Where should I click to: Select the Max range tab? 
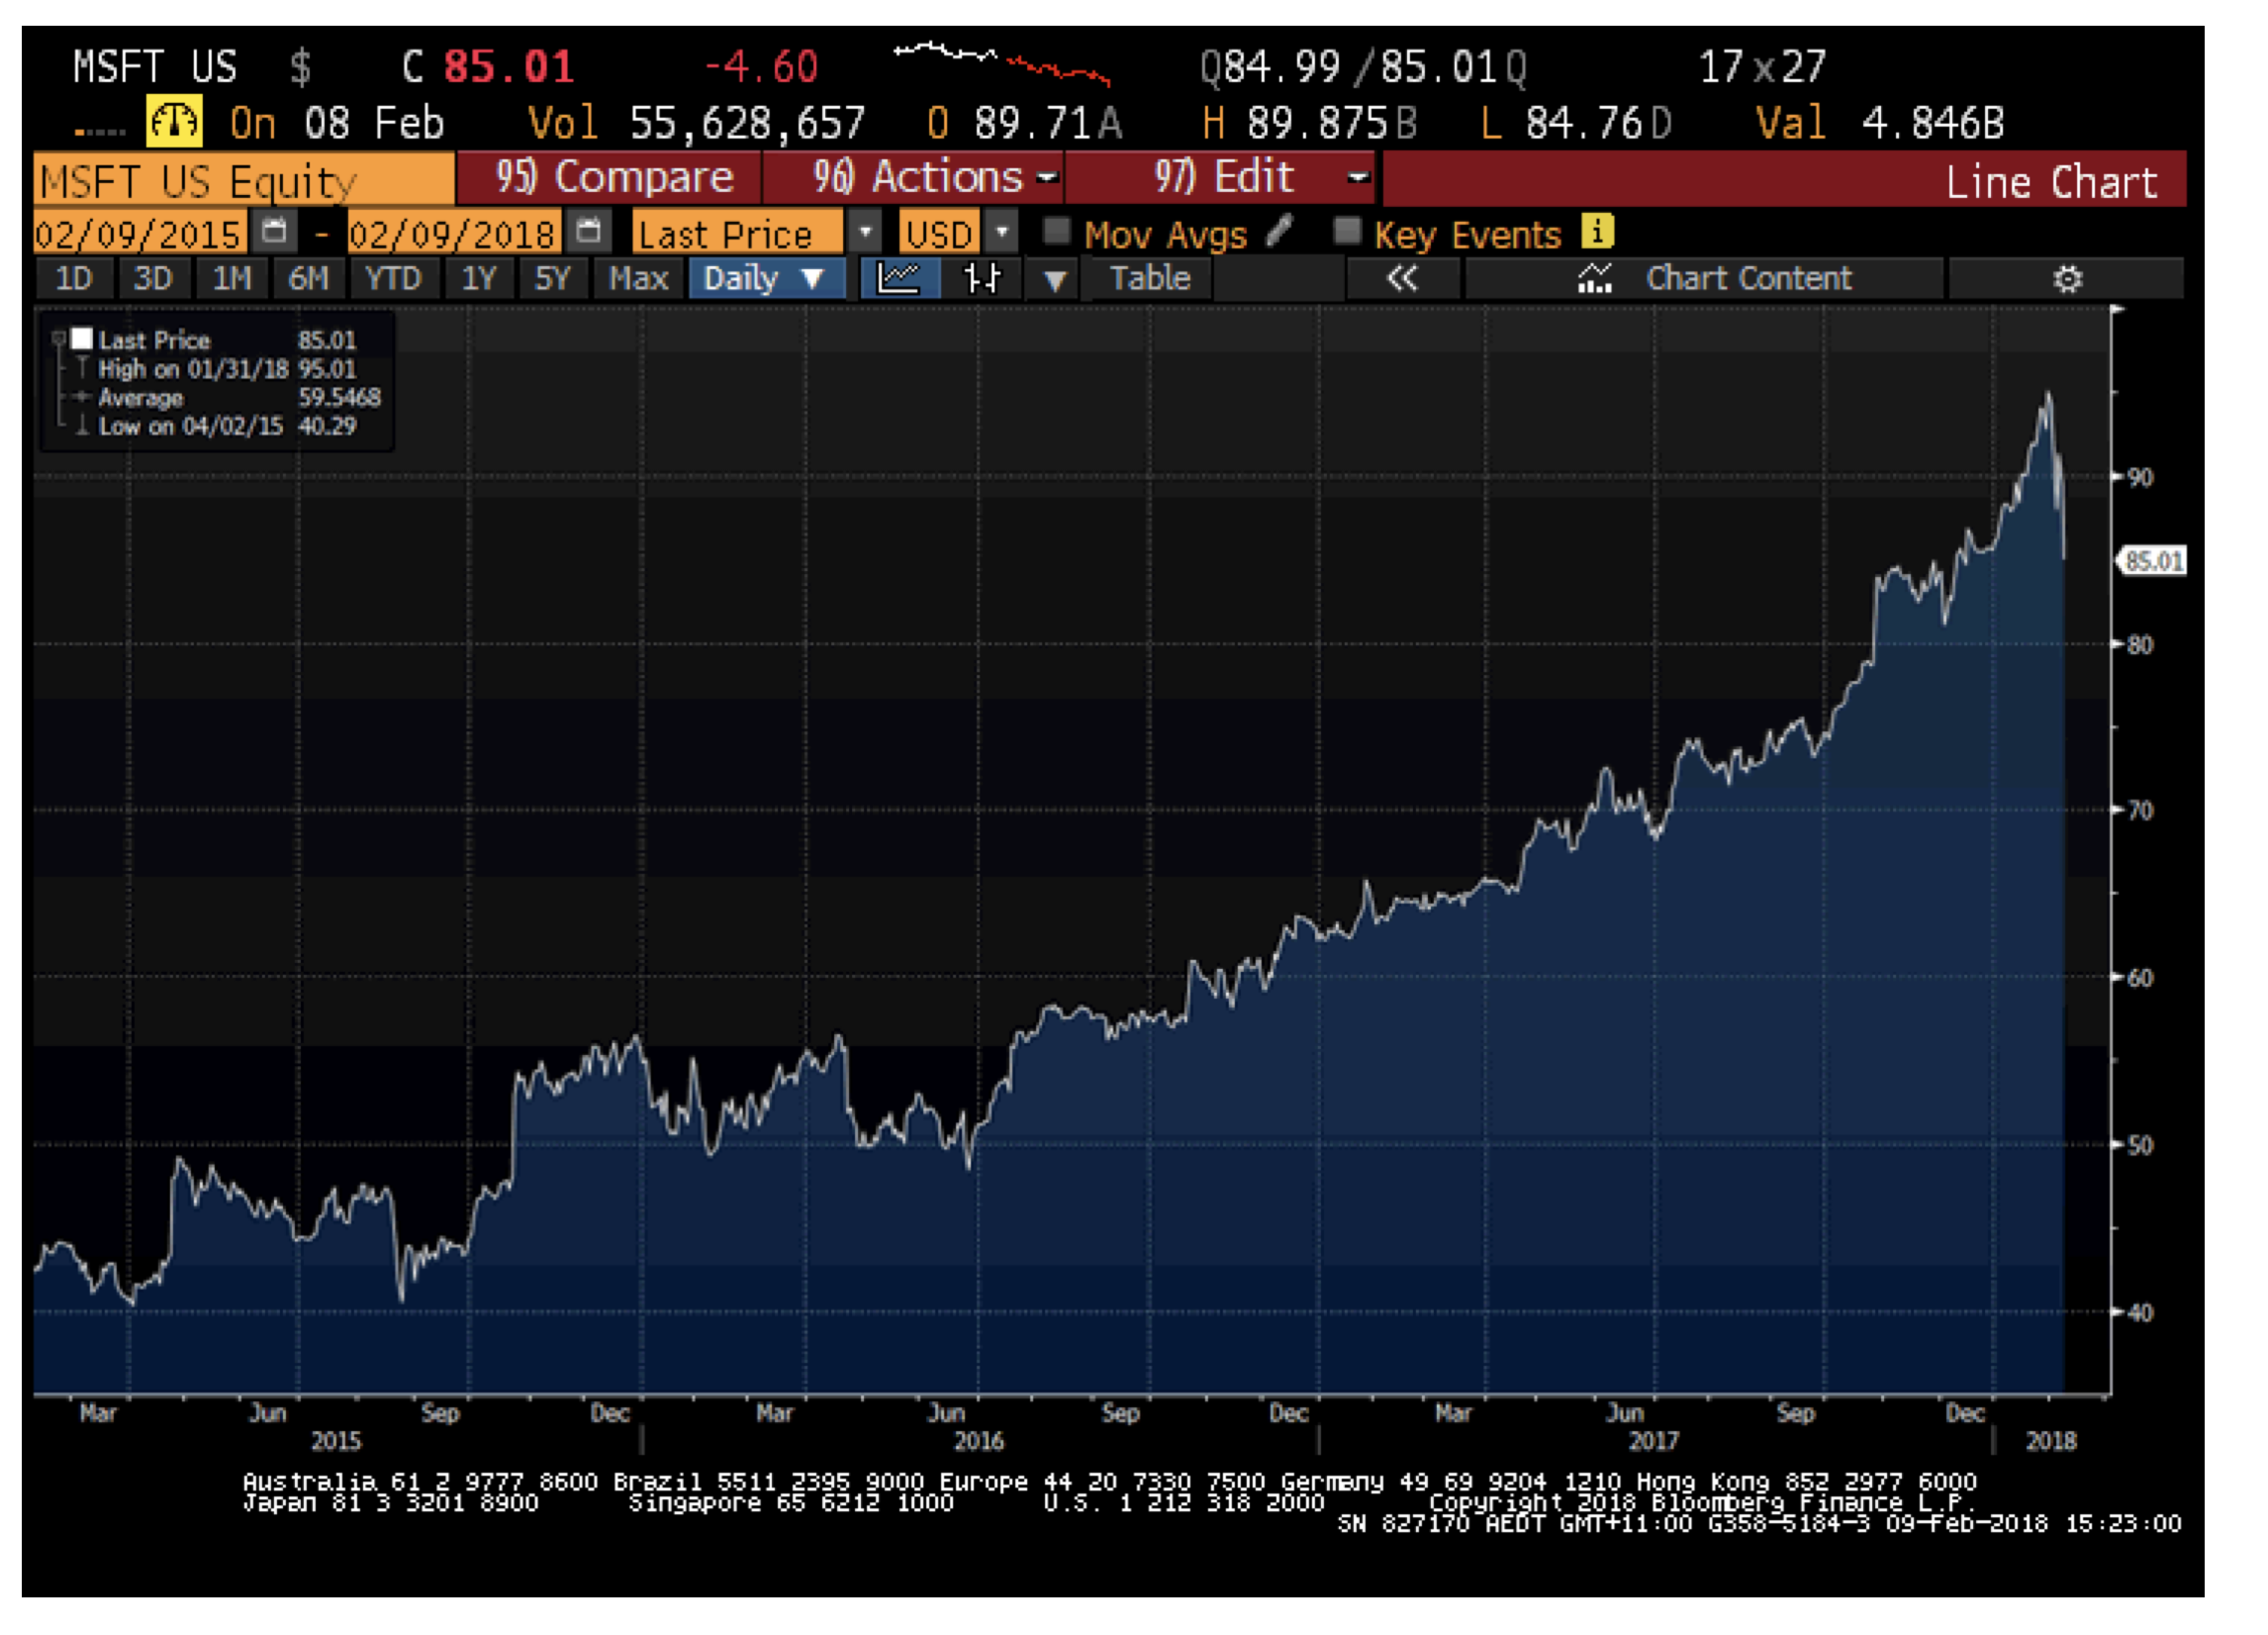click(x=638, y=278)
